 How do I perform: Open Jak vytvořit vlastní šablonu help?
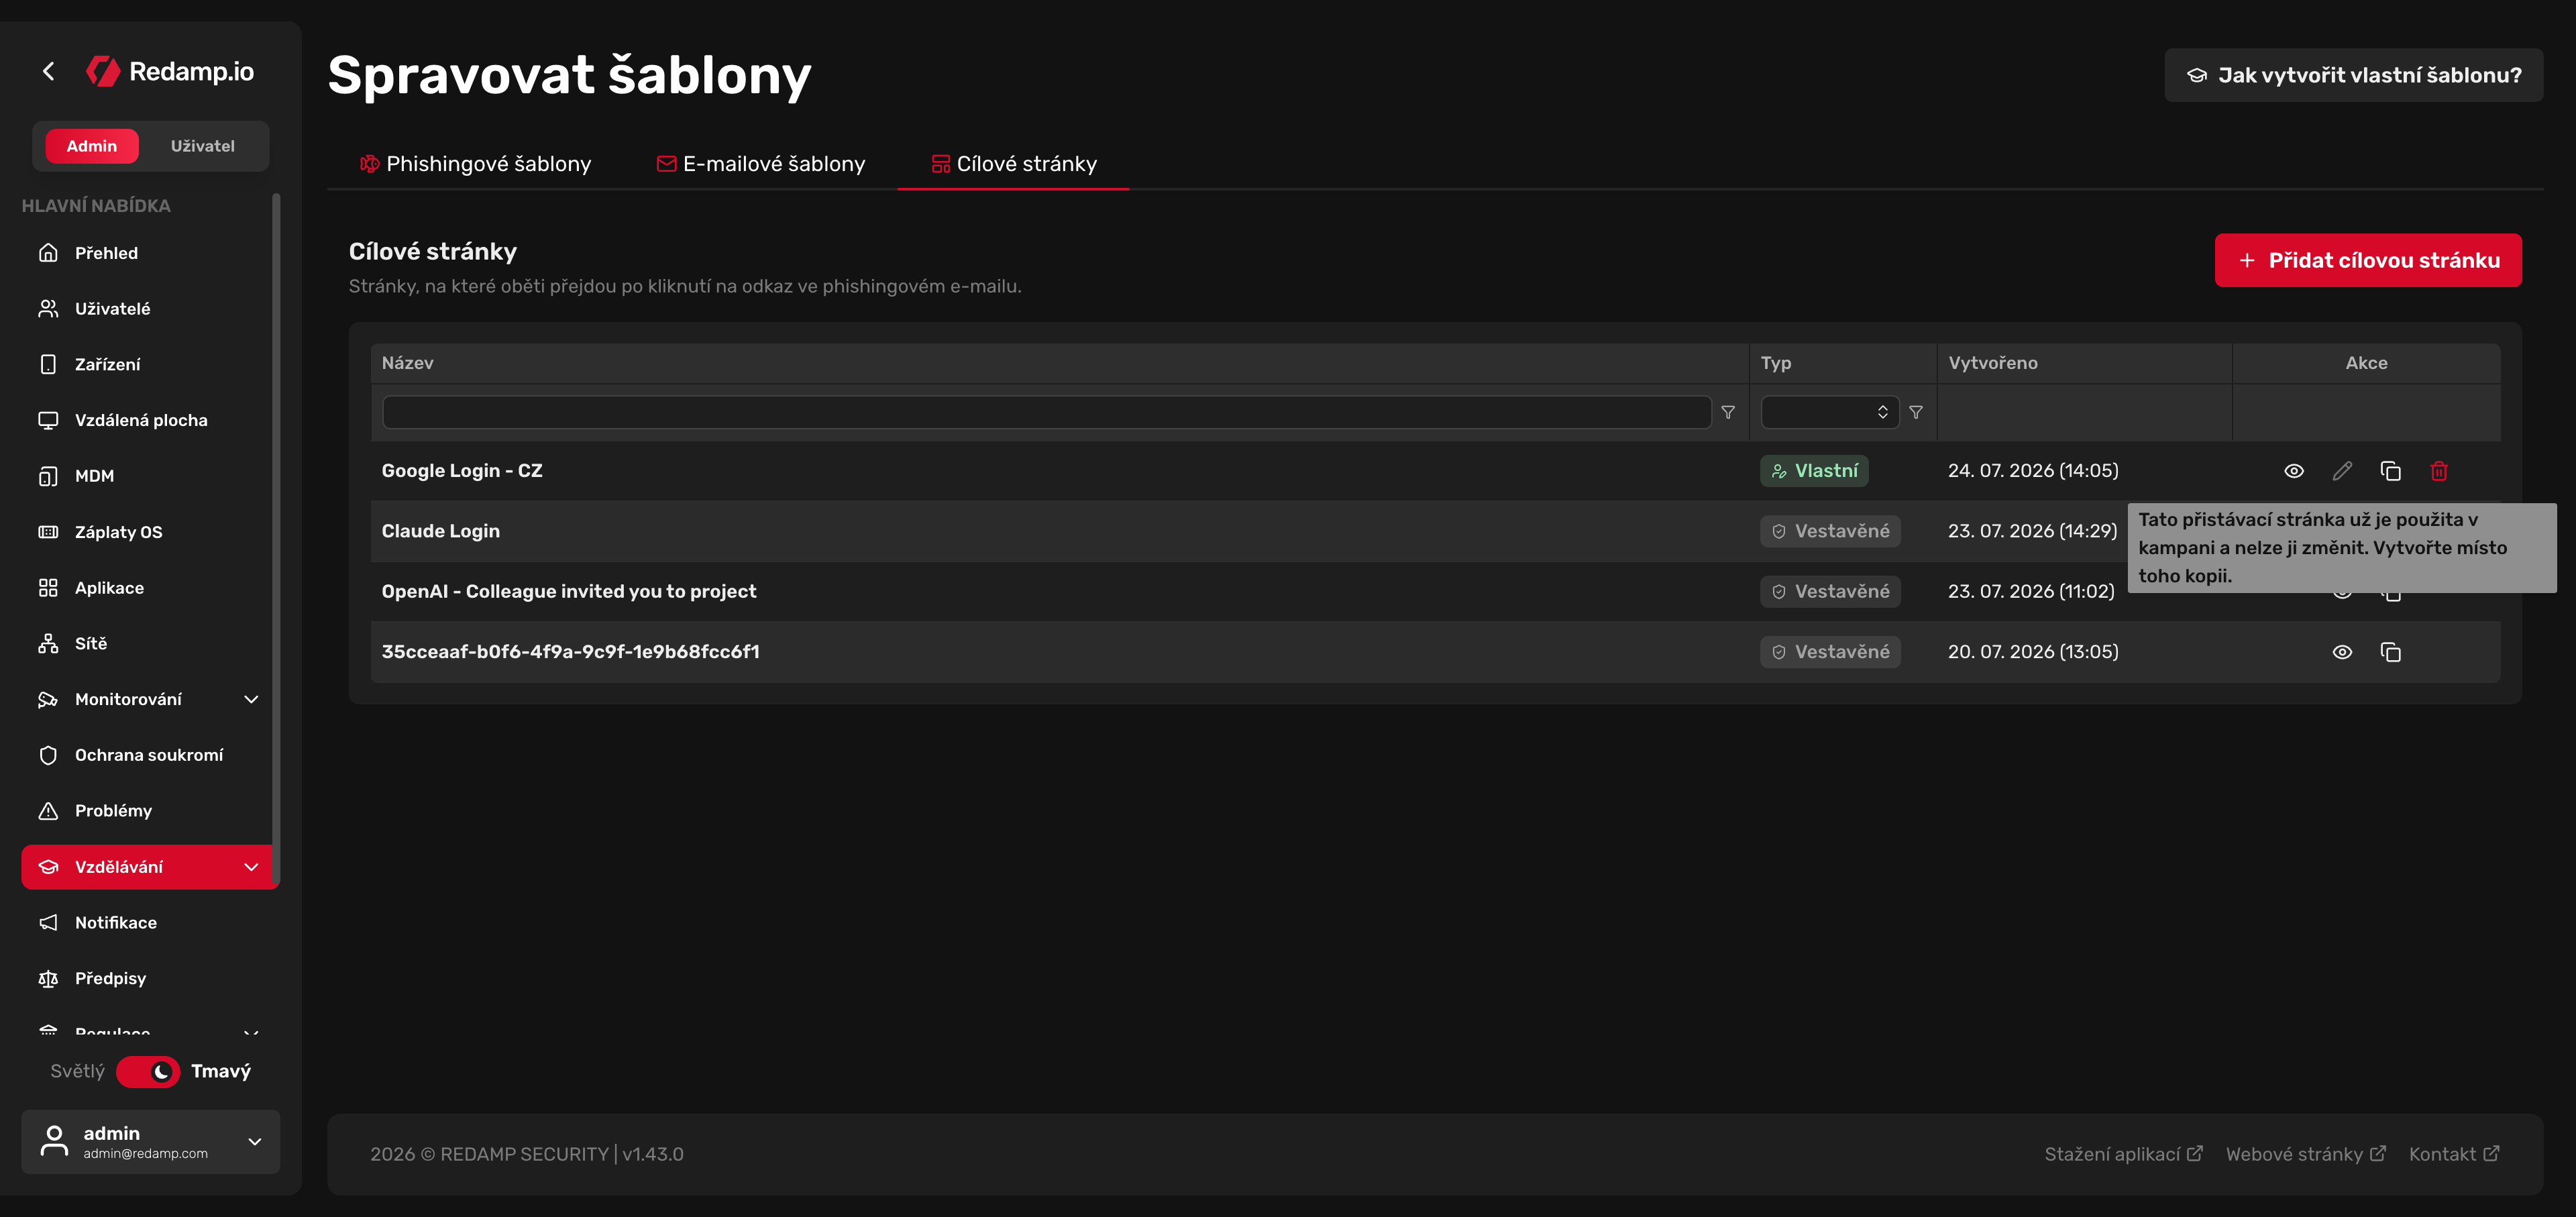click(2354, 75)
